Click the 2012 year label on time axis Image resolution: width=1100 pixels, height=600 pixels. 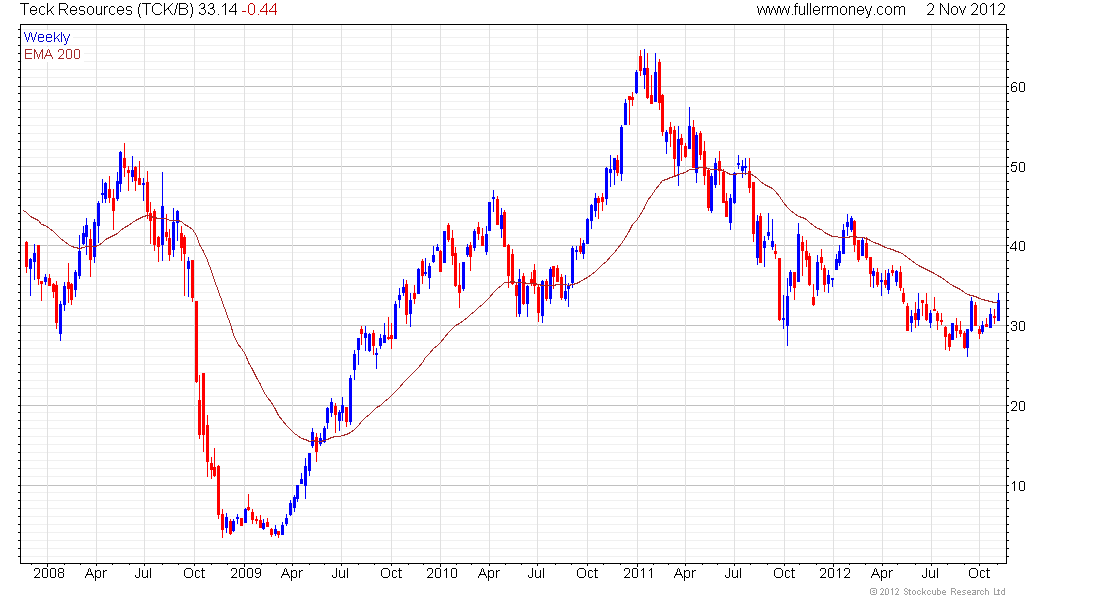tap(835, 573)
